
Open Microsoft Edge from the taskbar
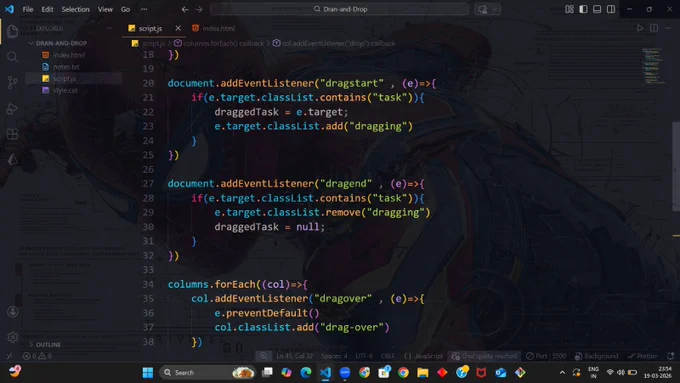(x=306, y=373)
